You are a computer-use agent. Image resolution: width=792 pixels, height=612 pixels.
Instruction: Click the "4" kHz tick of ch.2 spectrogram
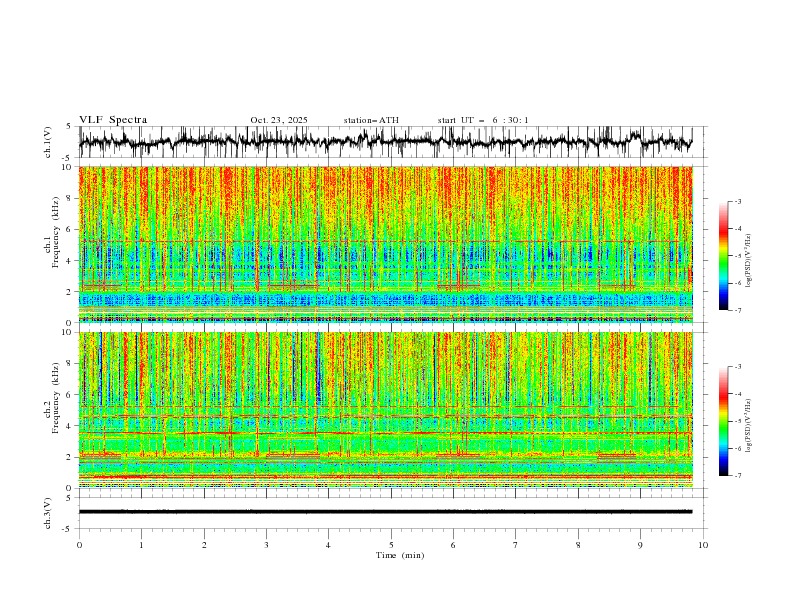[70, 426]
